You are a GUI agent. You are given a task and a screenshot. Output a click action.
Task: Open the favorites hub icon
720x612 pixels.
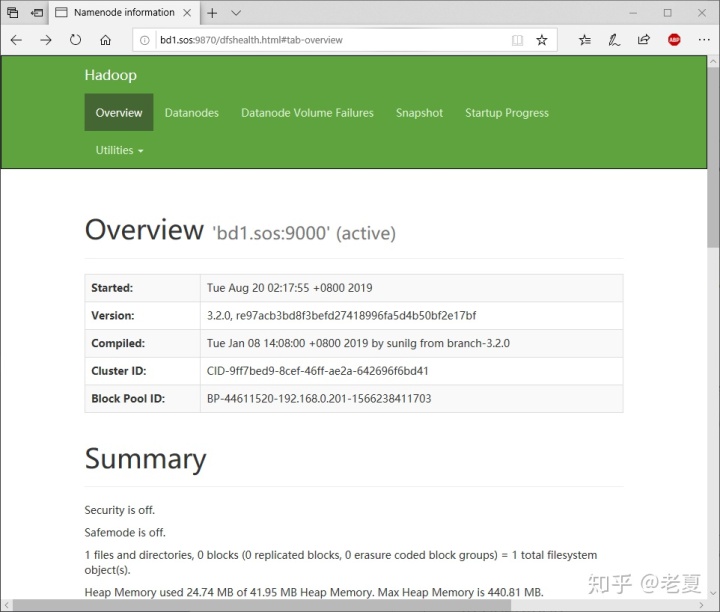[x=585, y=40]
